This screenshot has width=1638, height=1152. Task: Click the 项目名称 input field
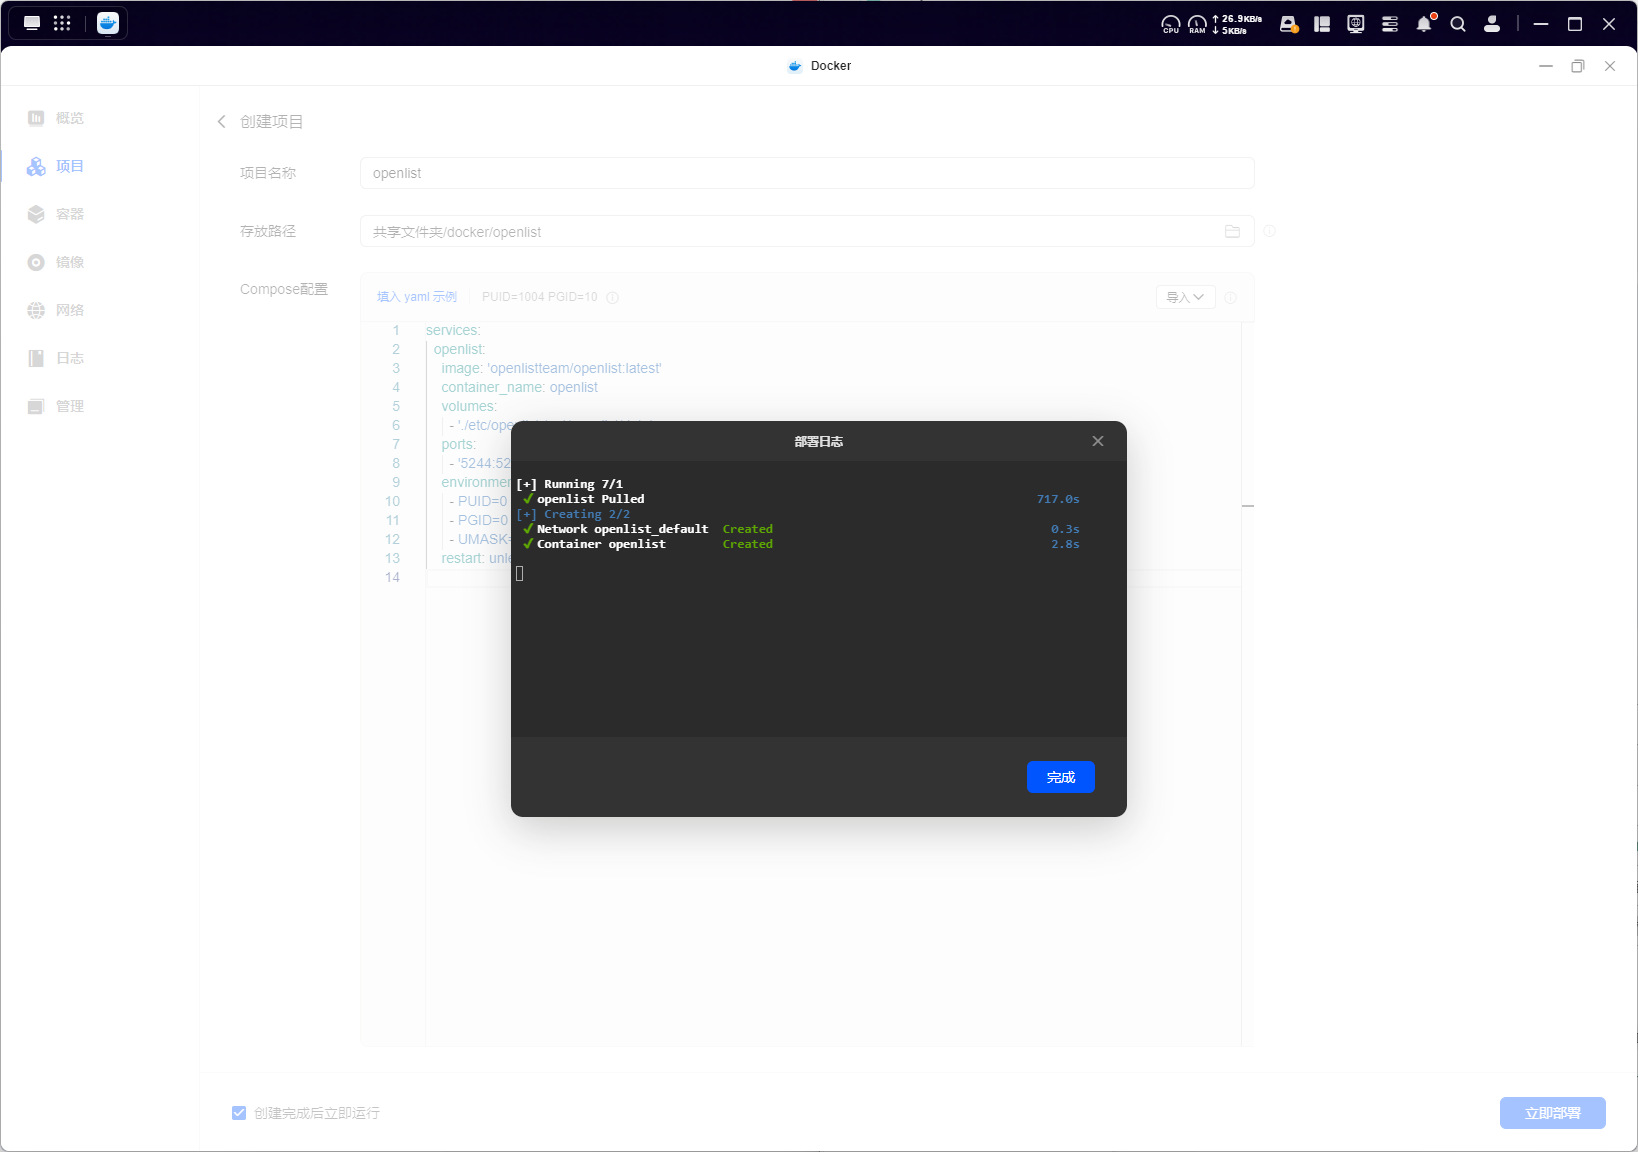(x=806, y=173)
